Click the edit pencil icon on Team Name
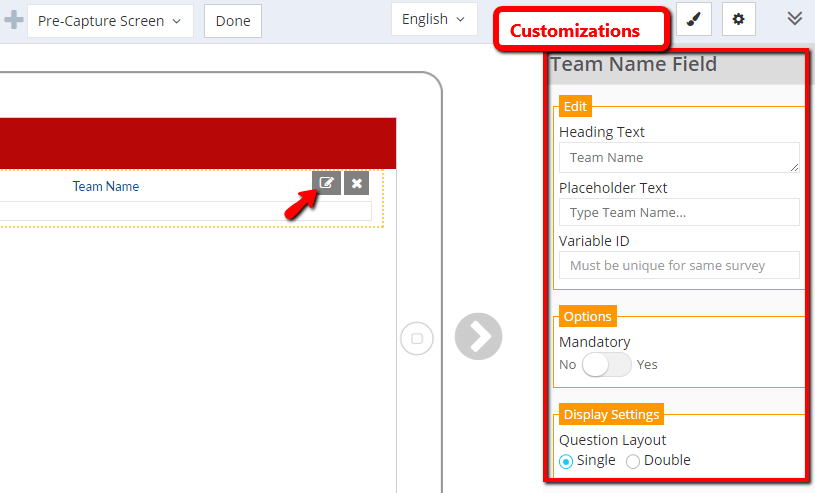Screen dimensions: 815x493 click(326, 183)
